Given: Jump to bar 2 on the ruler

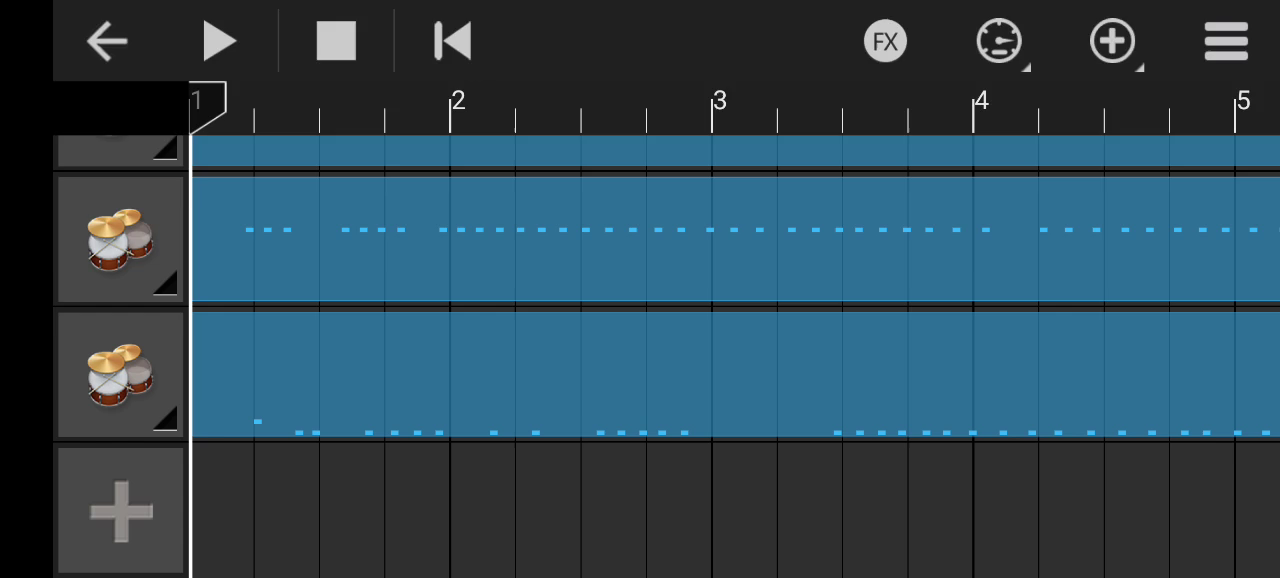Looking at the screenshot, I should [455, 102].
